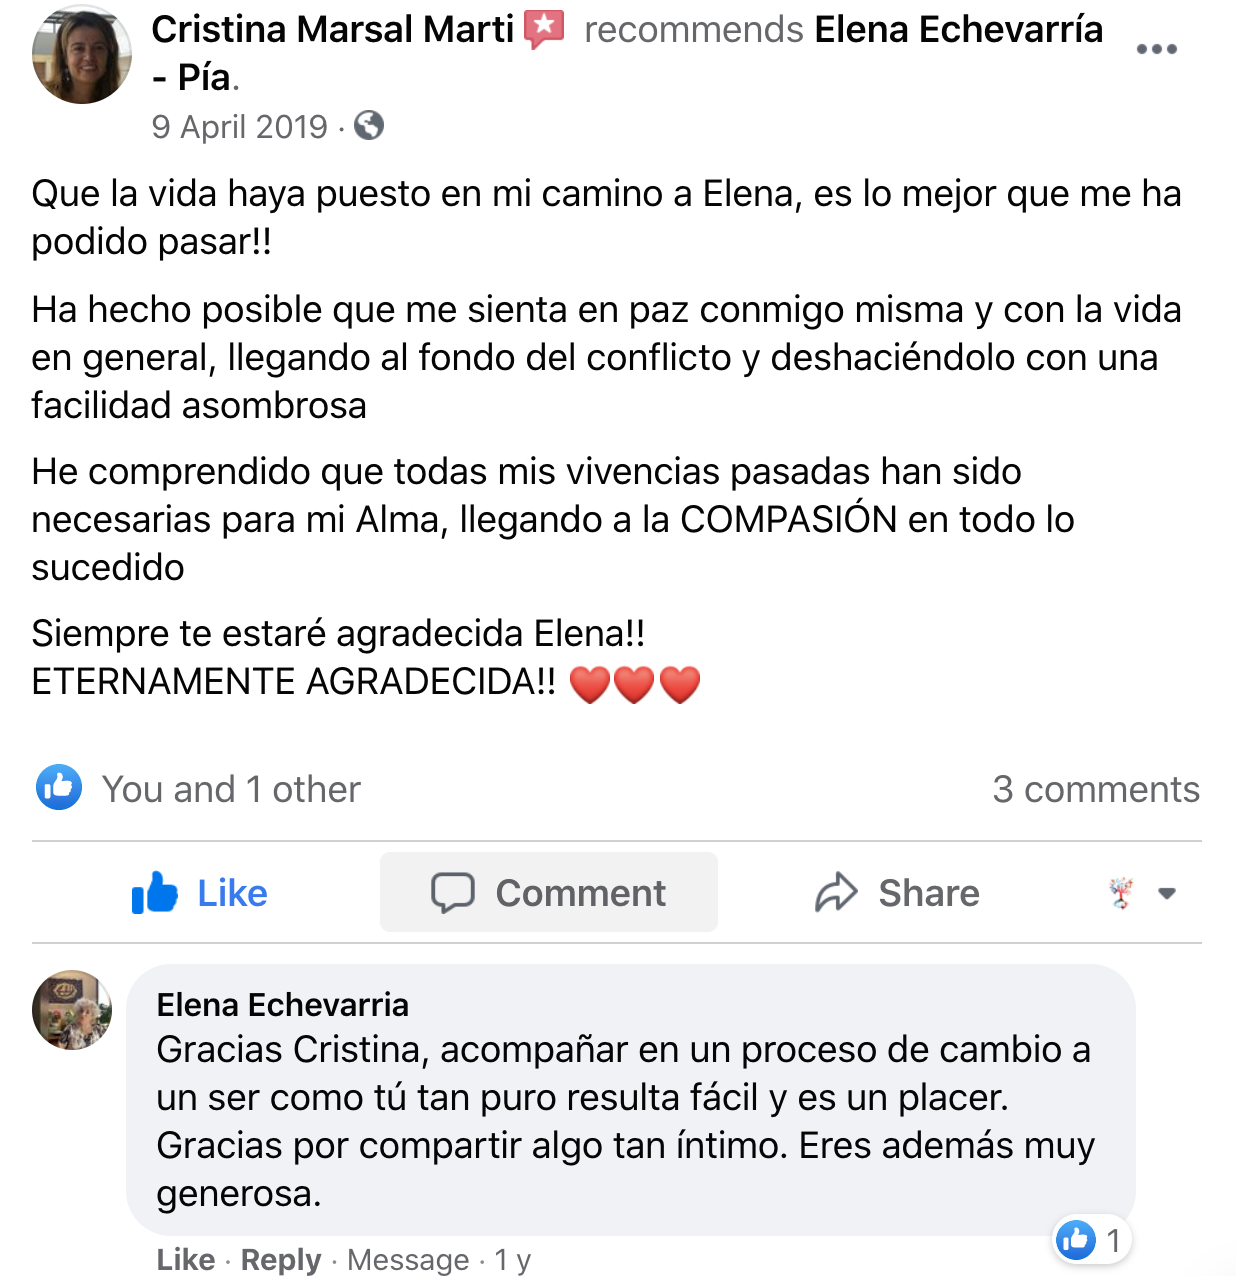The height and width of the screenshot is (1276, 1236).
Task: Click the '9 April 2019' post date
Action: tap(239, 127)
